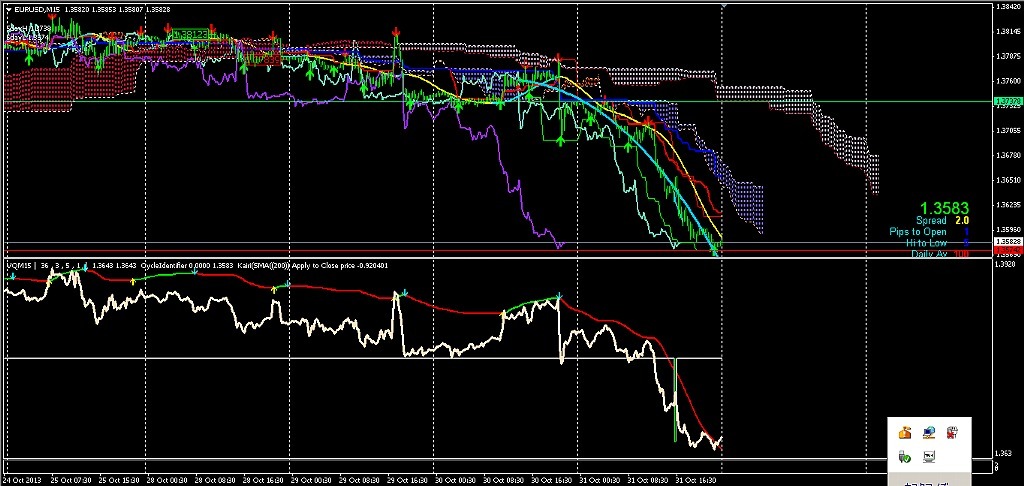Click the 24 Oct 2013 date label
Screen dimensions: 1024x486
click(23, 480)
